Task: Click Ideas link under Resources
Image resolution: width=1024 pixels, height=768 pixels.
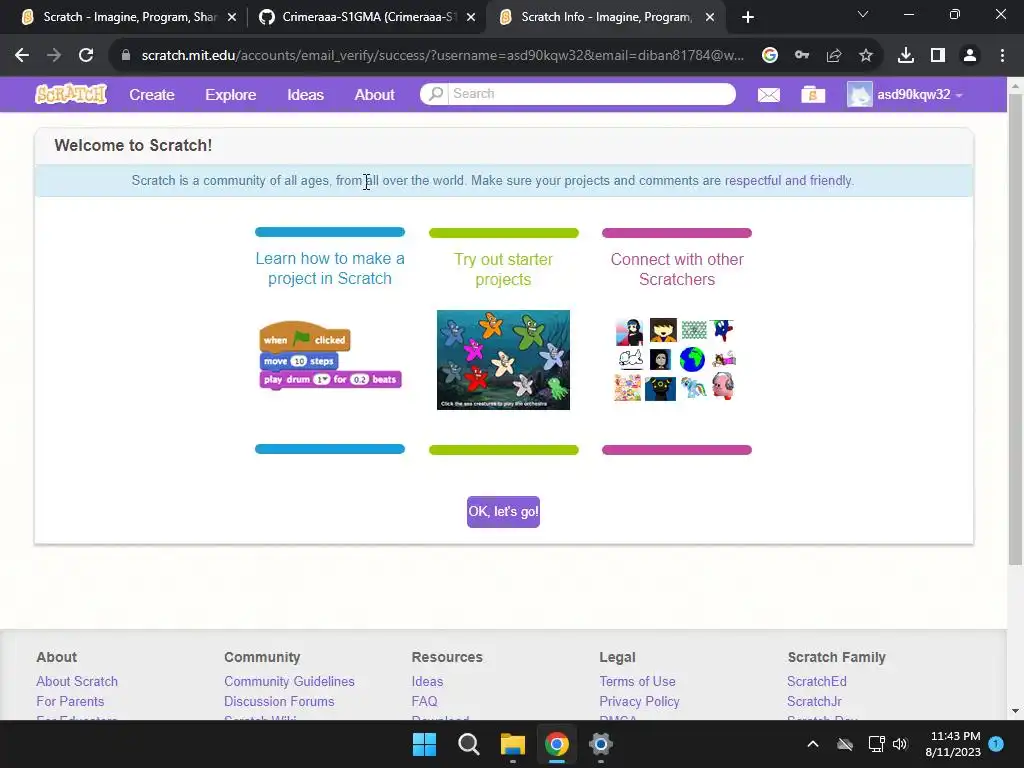Action: tap(427, 681)
